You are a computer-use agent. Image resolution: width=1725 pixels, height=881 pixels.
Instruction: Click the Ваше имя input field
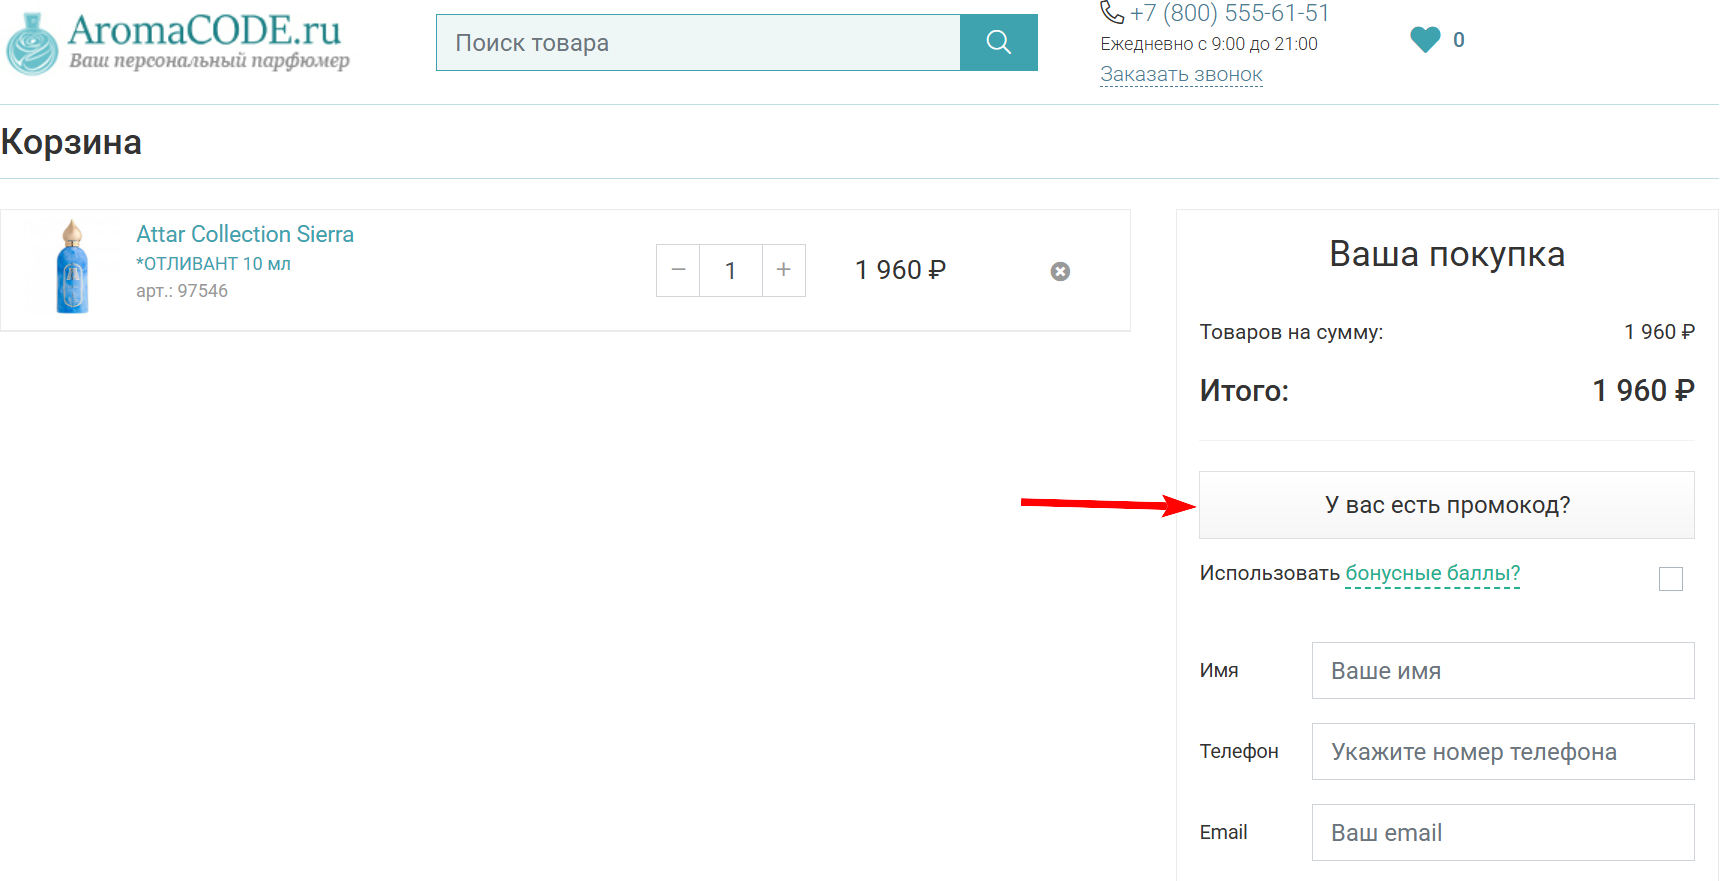coord(1503,670)
